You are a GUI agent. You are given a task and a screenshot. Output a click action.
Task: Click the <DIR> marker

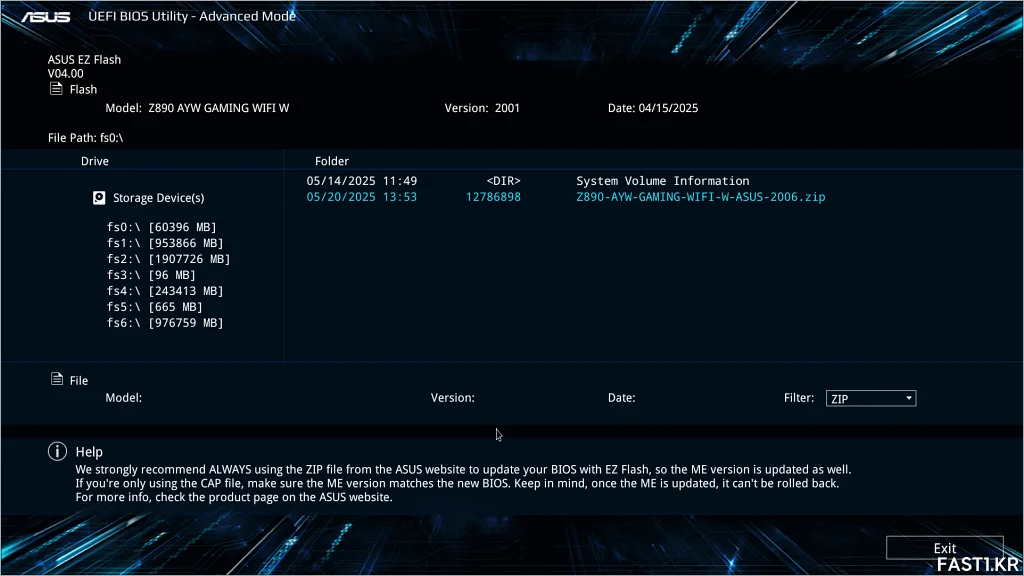tap(504, 181)
